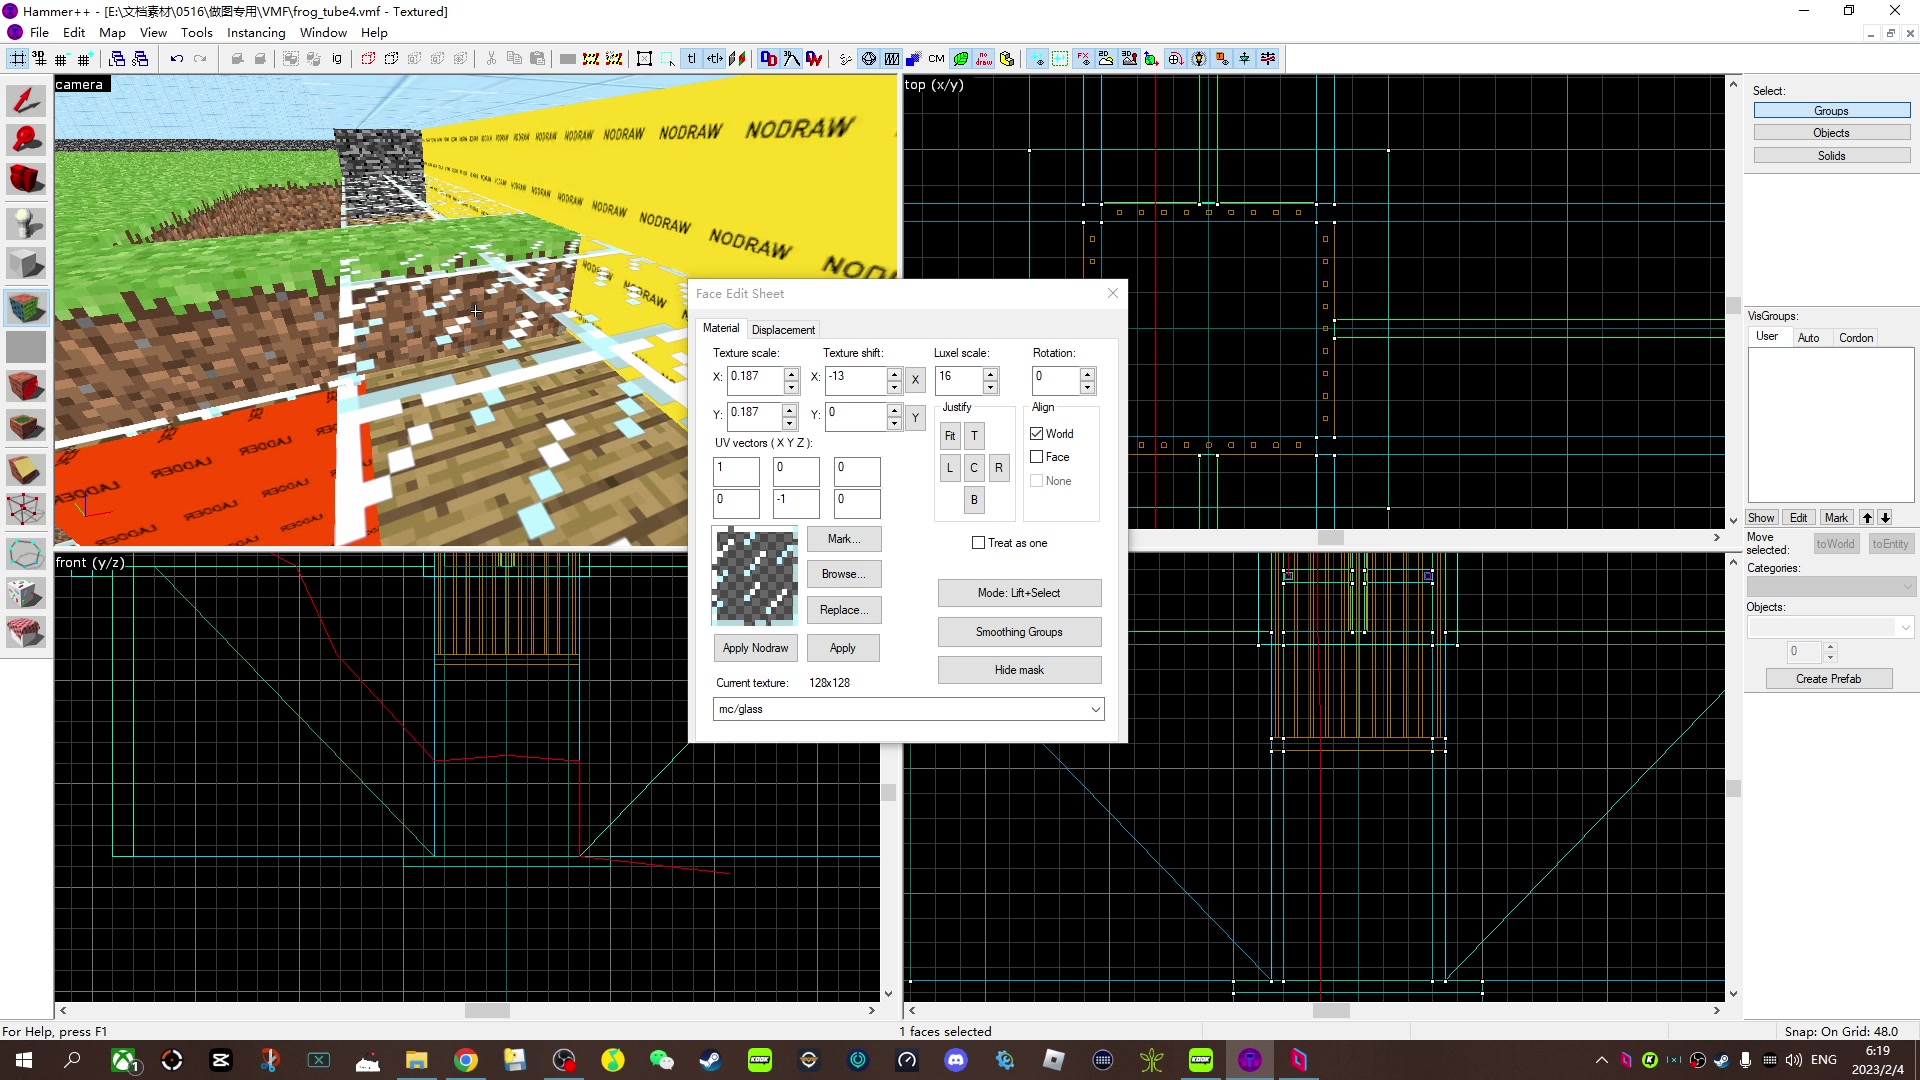Viewport: 1920px width, 1080px height.
Task: Click the Browse... button
Action: [844, 574]
